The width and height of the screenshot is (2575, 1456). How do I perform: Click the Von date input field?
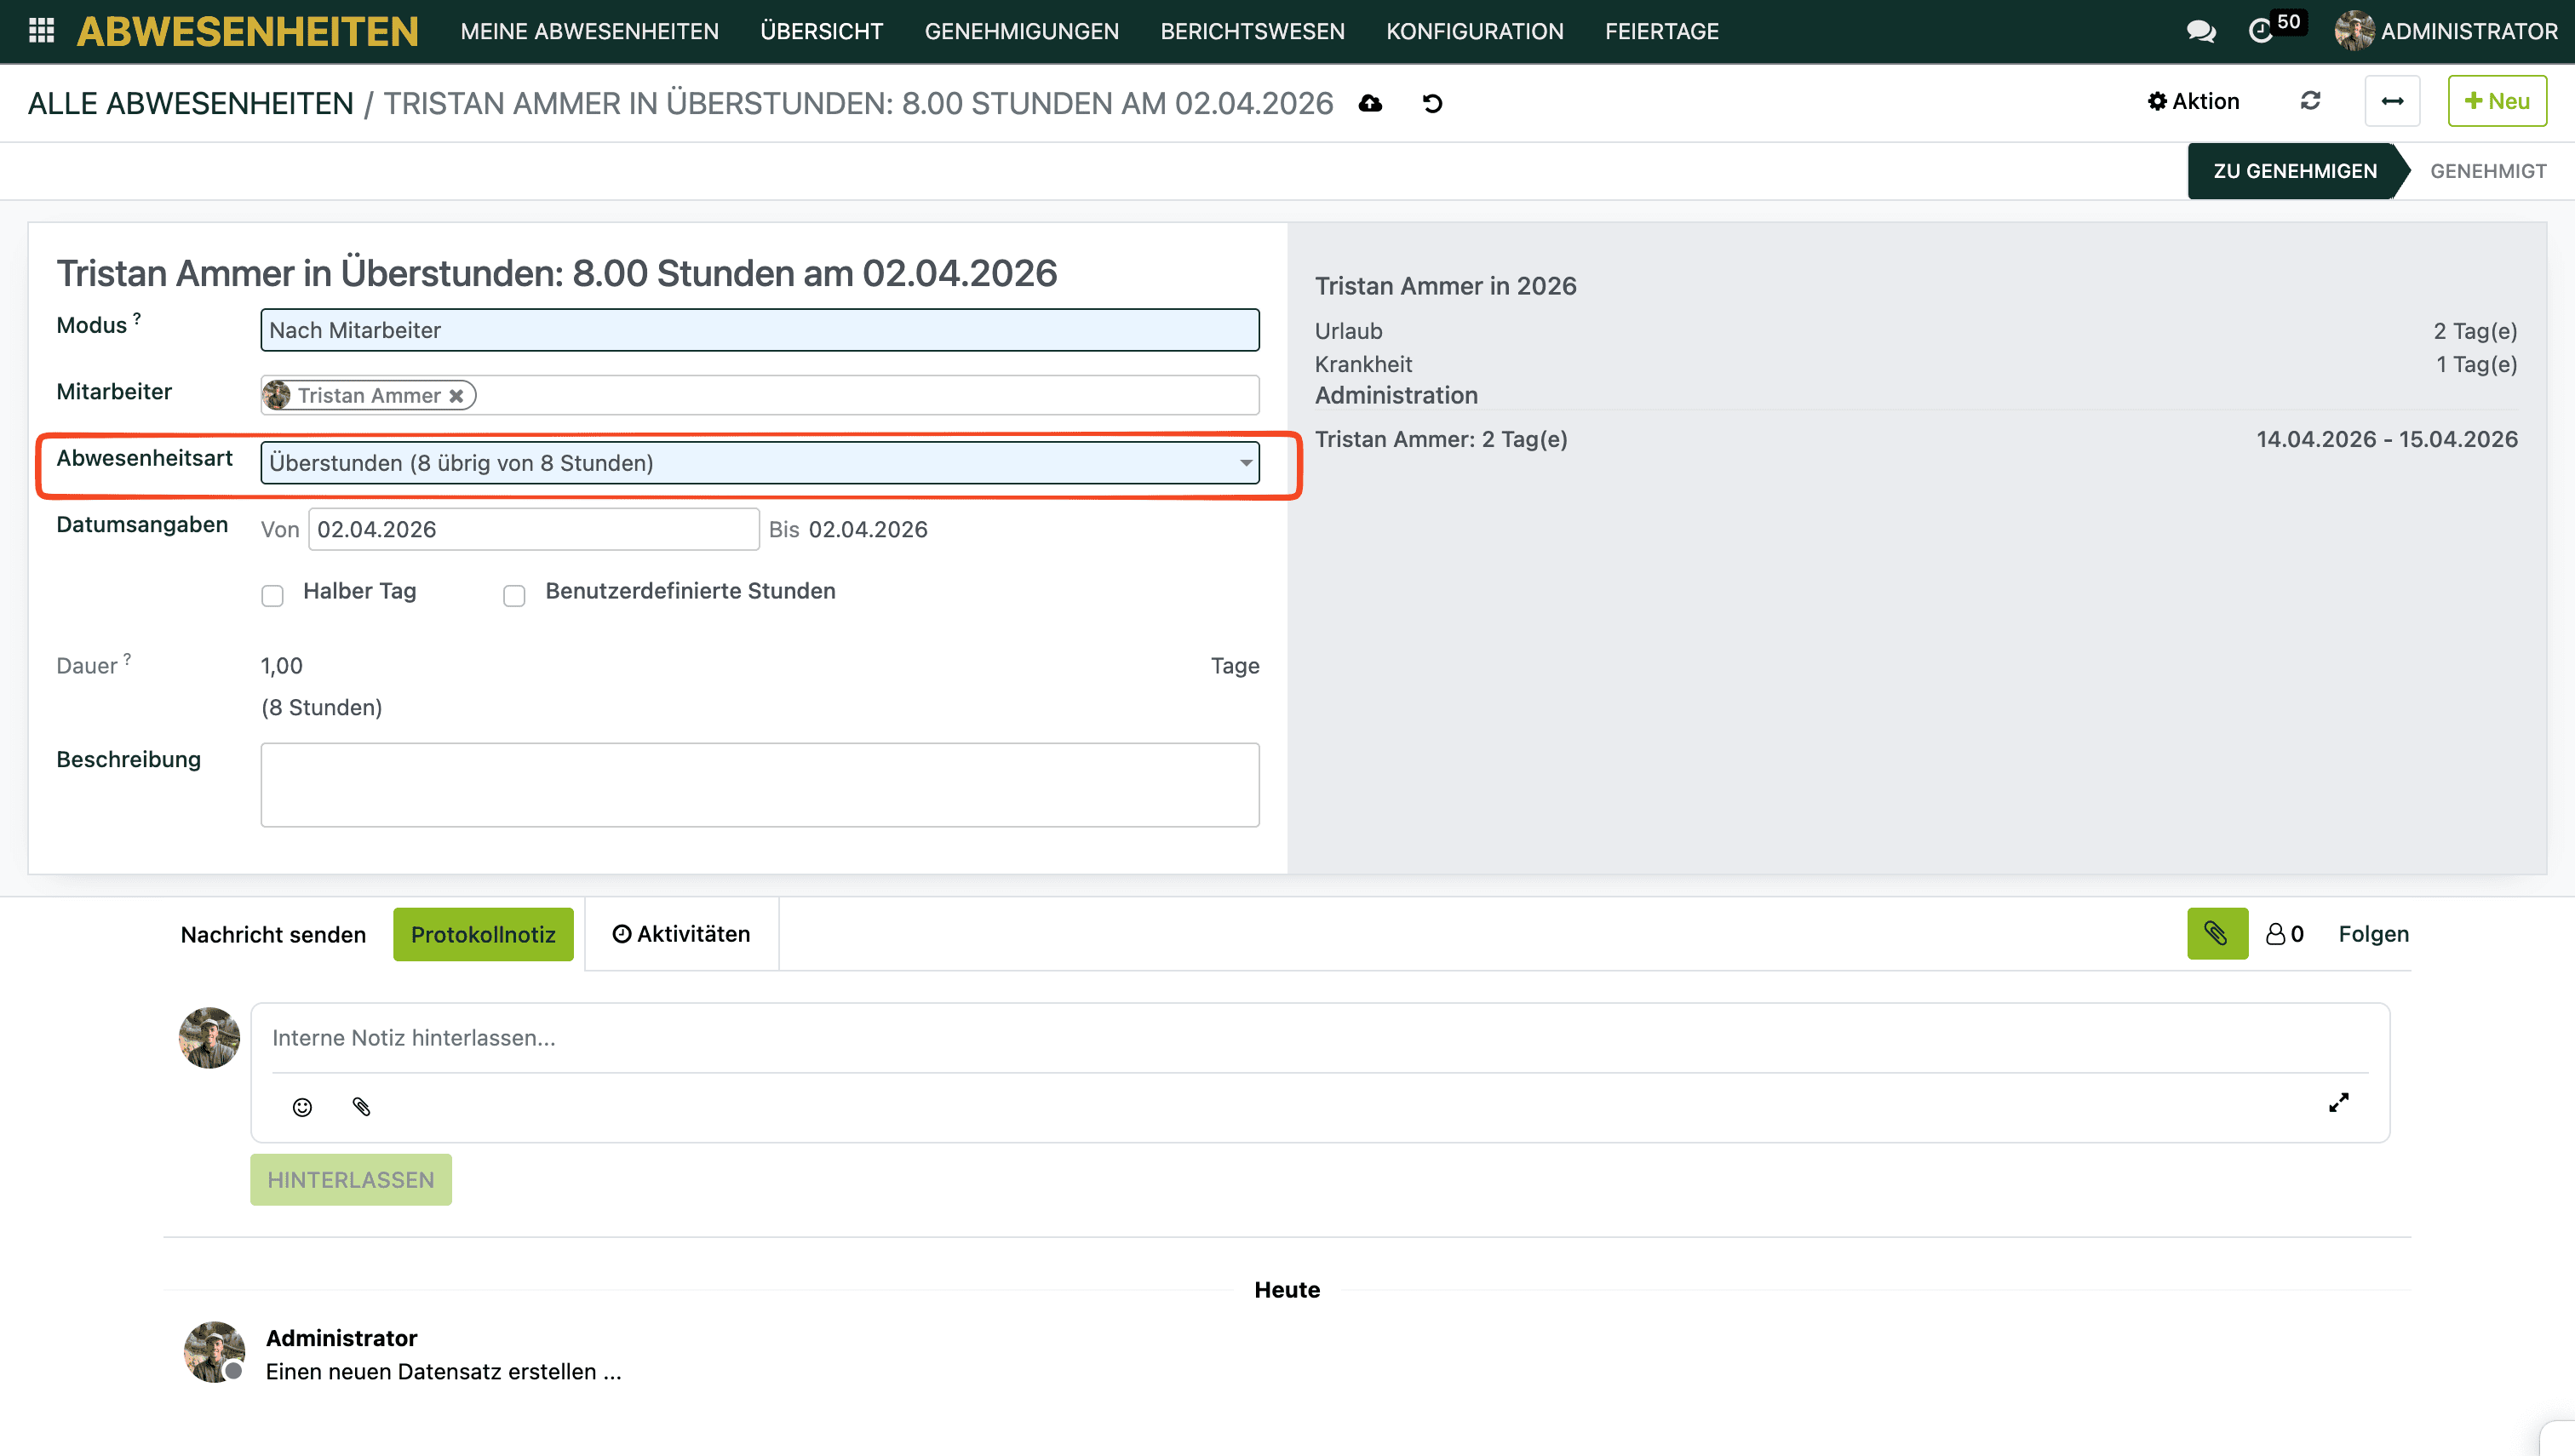click(x=533, y=529)
